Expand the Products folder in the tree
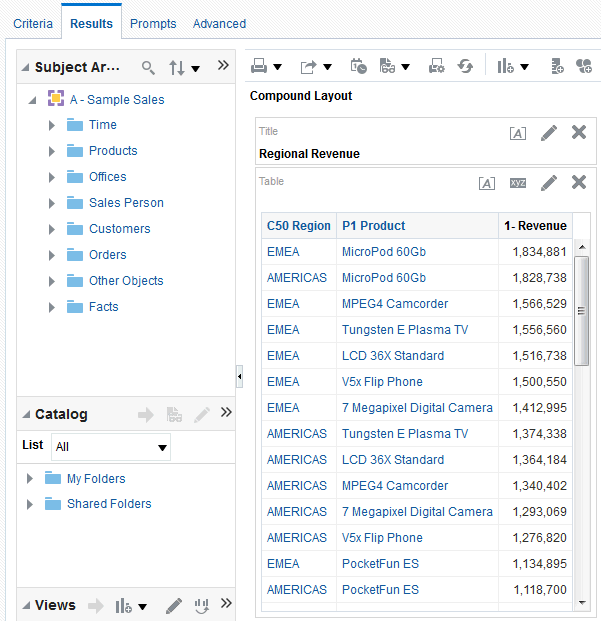The width and height of the screenshot is (601, 621). [x=52, y=151]
